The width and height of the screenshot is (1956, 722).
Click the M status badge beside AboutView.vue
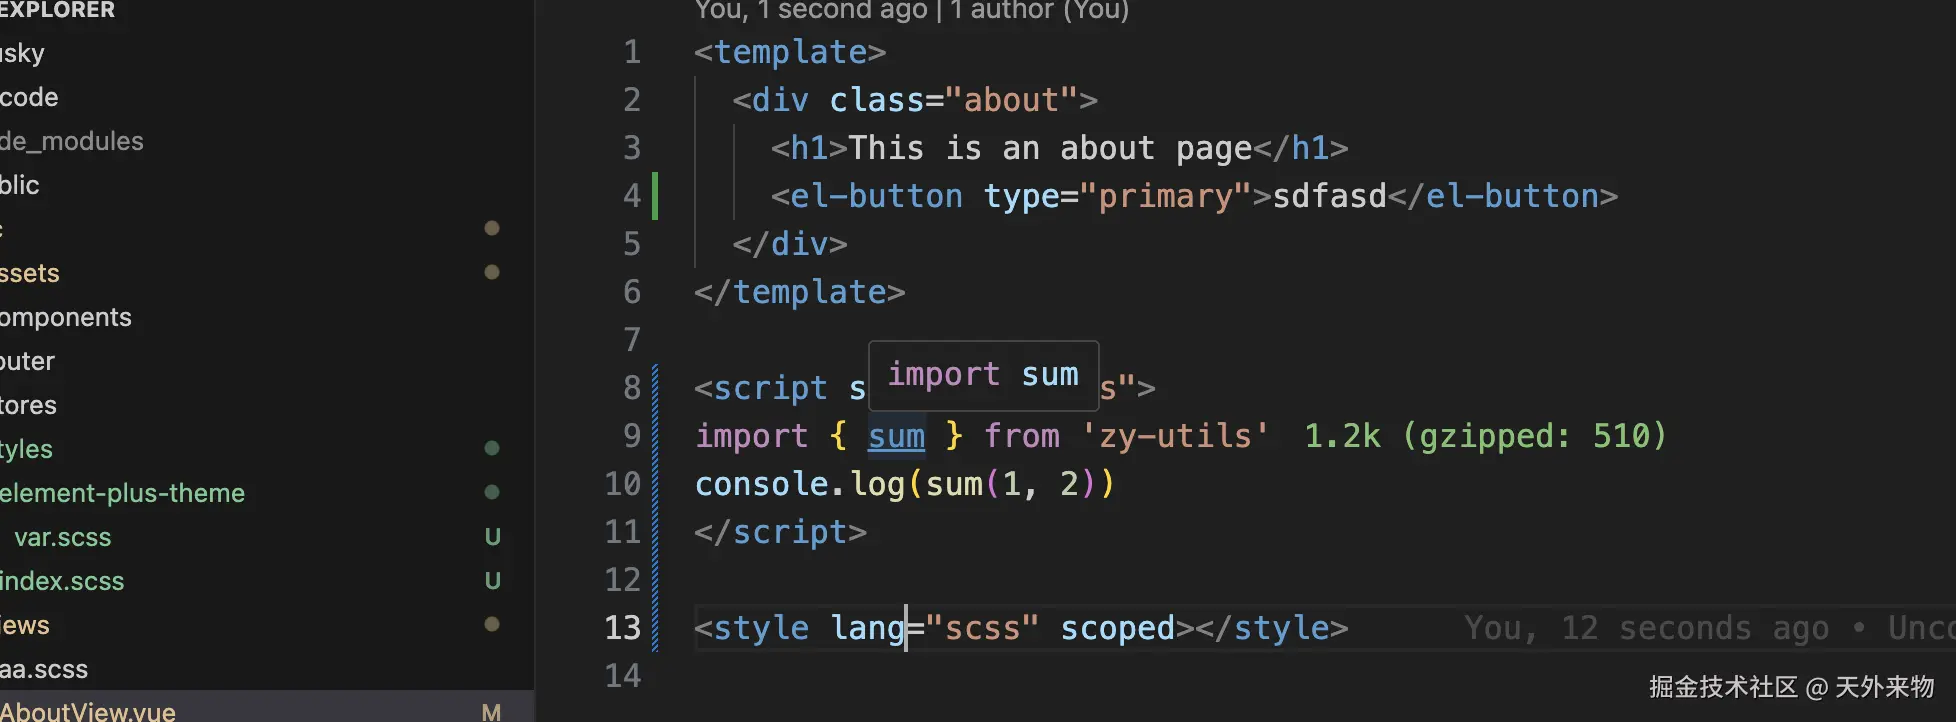pos(491,712)
